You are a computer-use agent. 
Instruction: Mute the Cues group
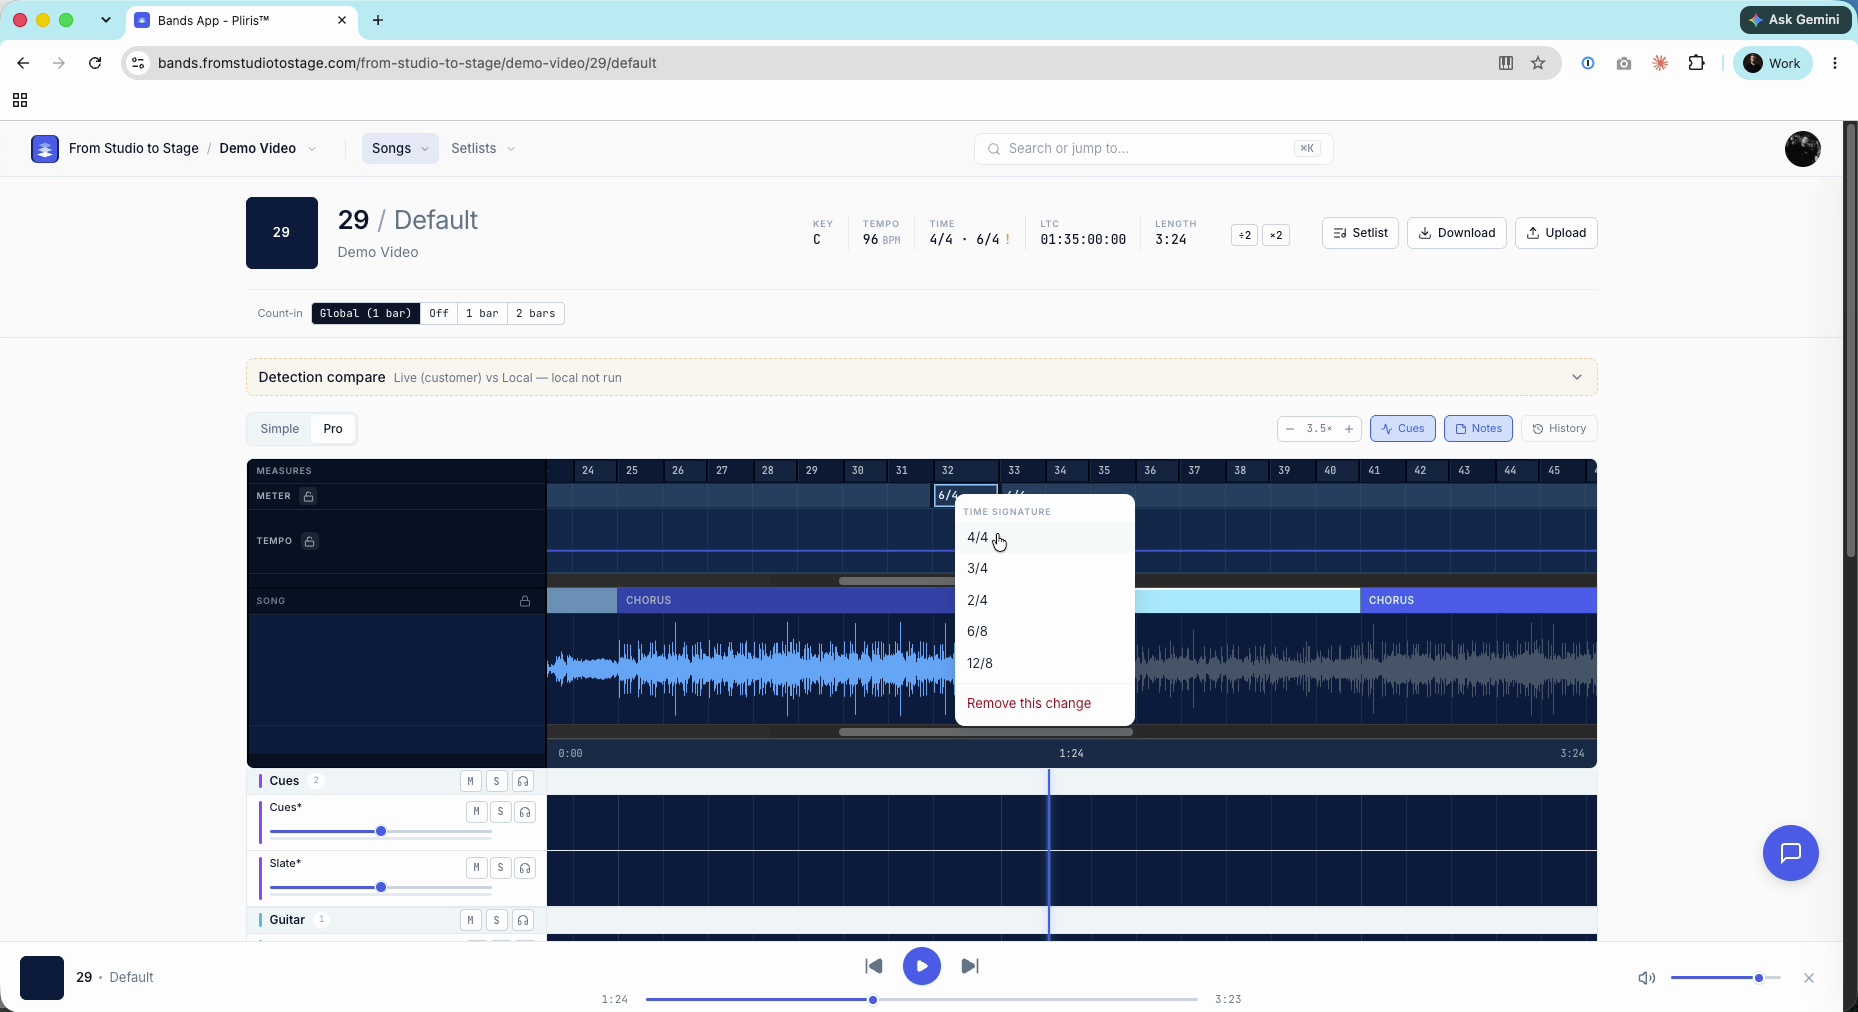click(x=471, y=781)
